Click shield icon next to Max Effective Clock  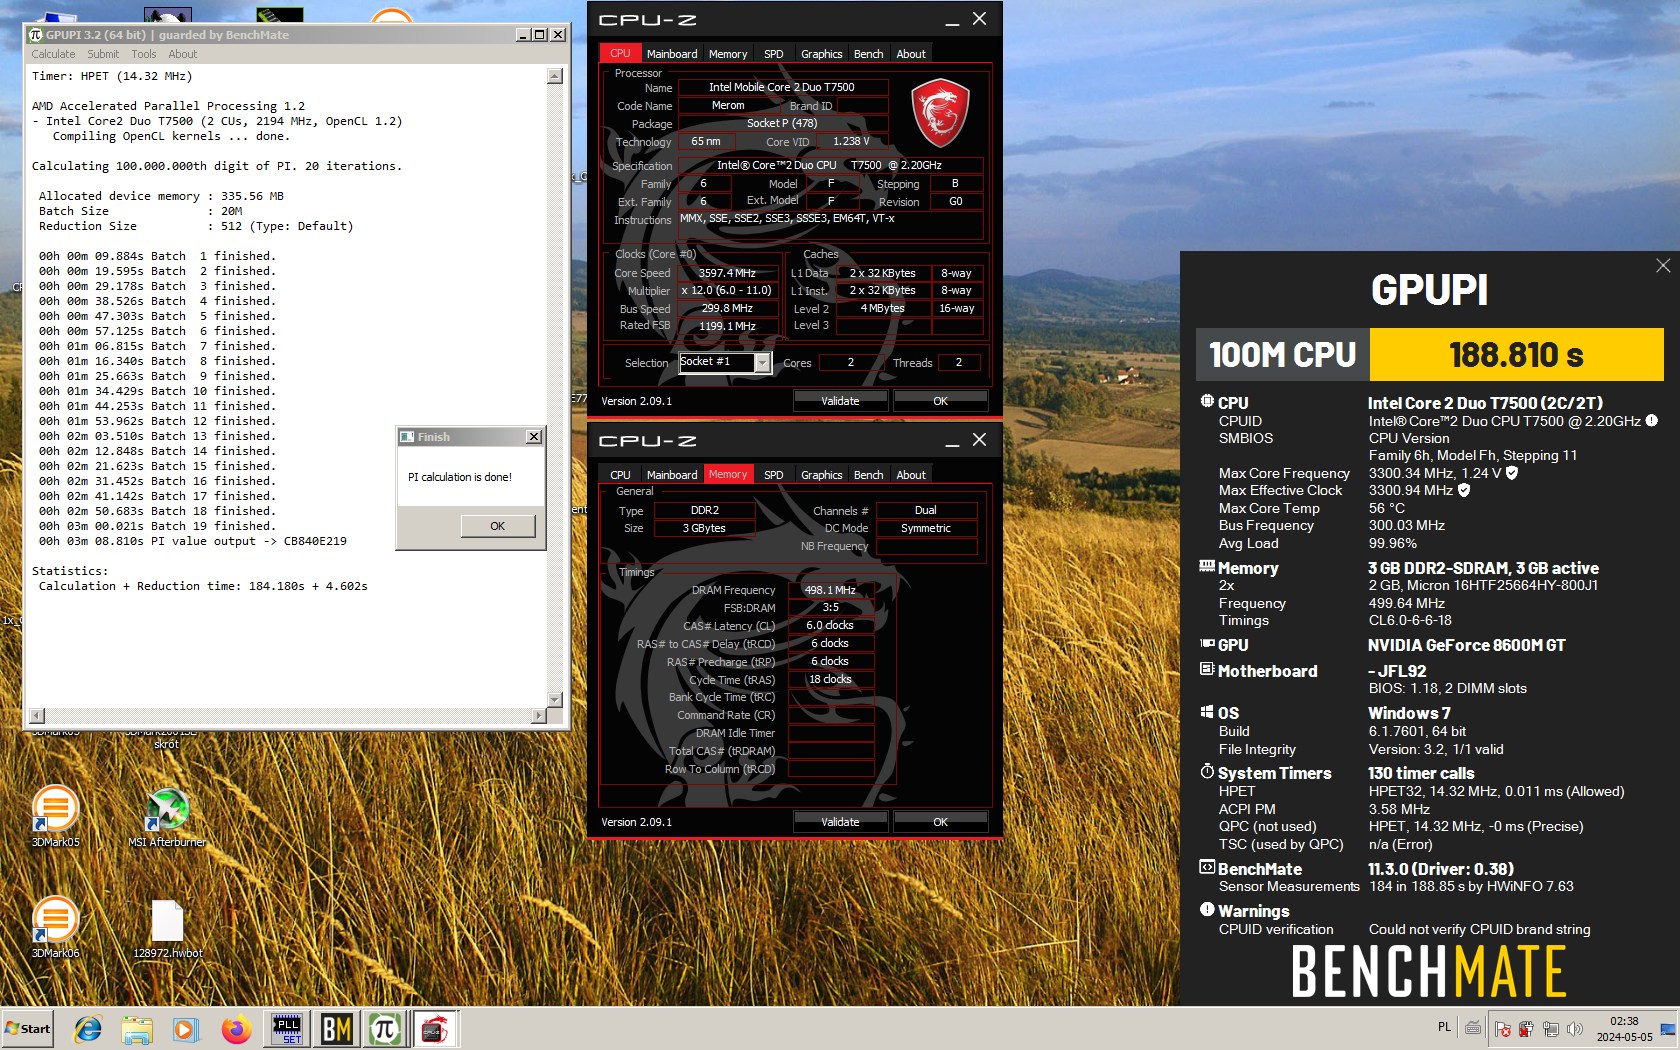(1464, 490)
